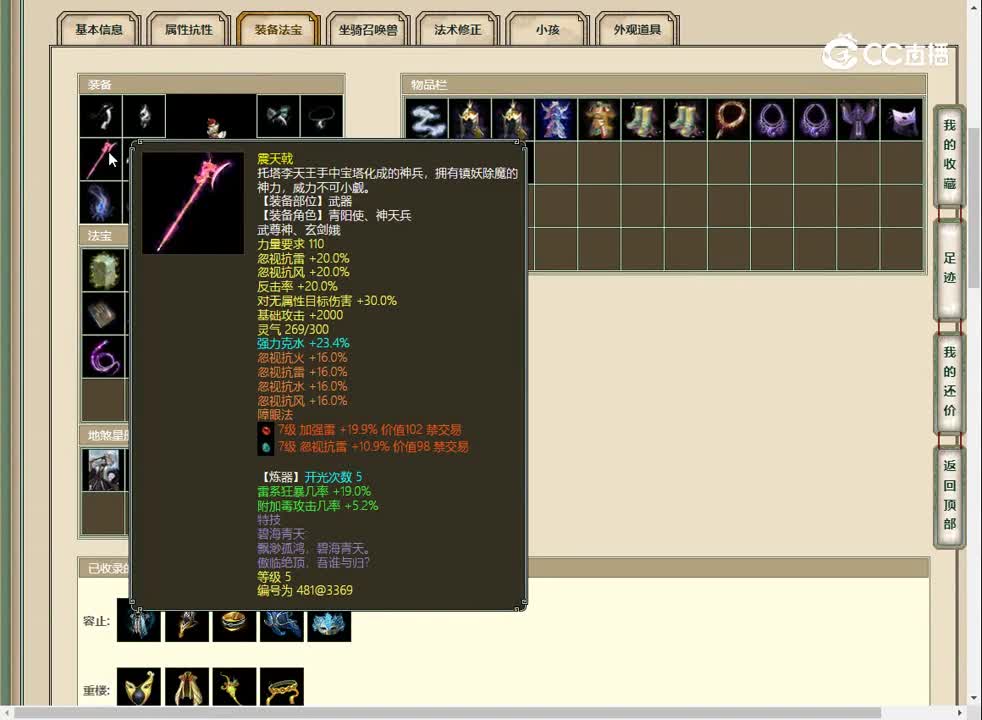Select the purple winged robe in 物品栏
Image resolution: width=982 pixels, height=720 pixels.
(858, 119)
